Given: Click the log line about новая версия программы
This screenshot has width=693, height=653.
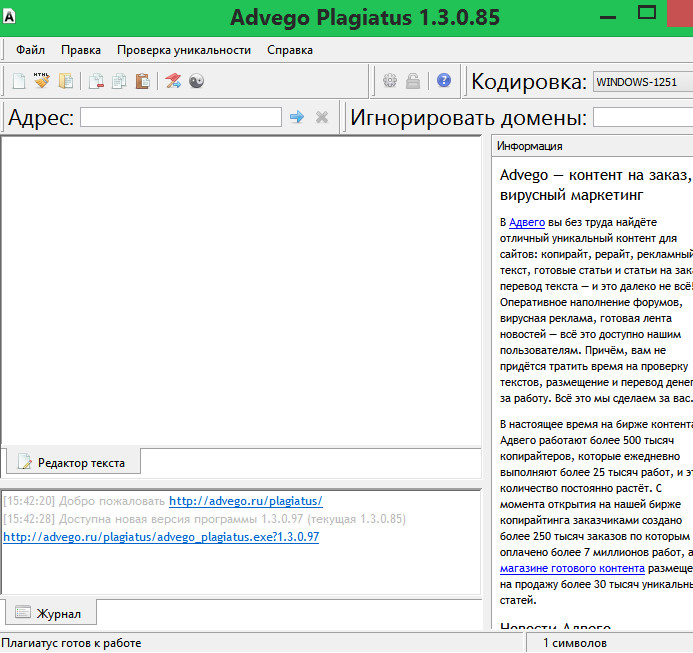Looking at the screenshot, I should click(x=204, y=519).
